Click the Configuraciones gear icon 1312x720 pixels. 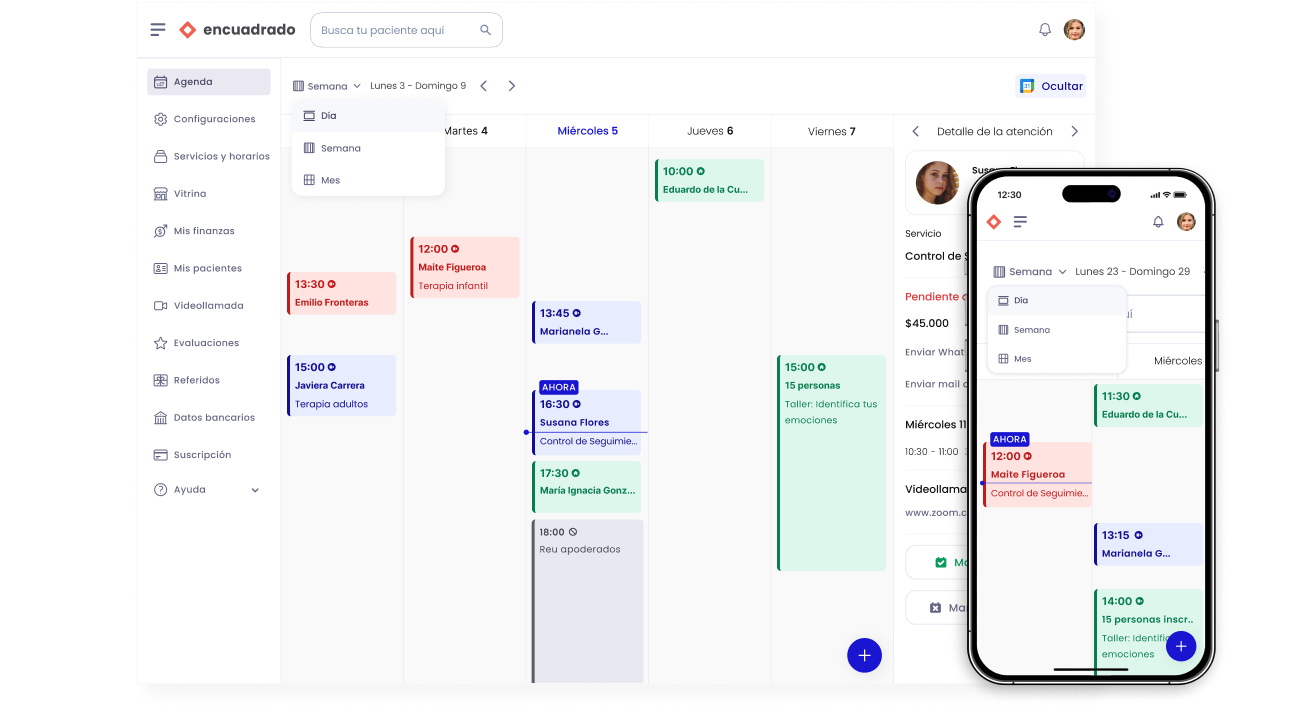click(160, 119)
